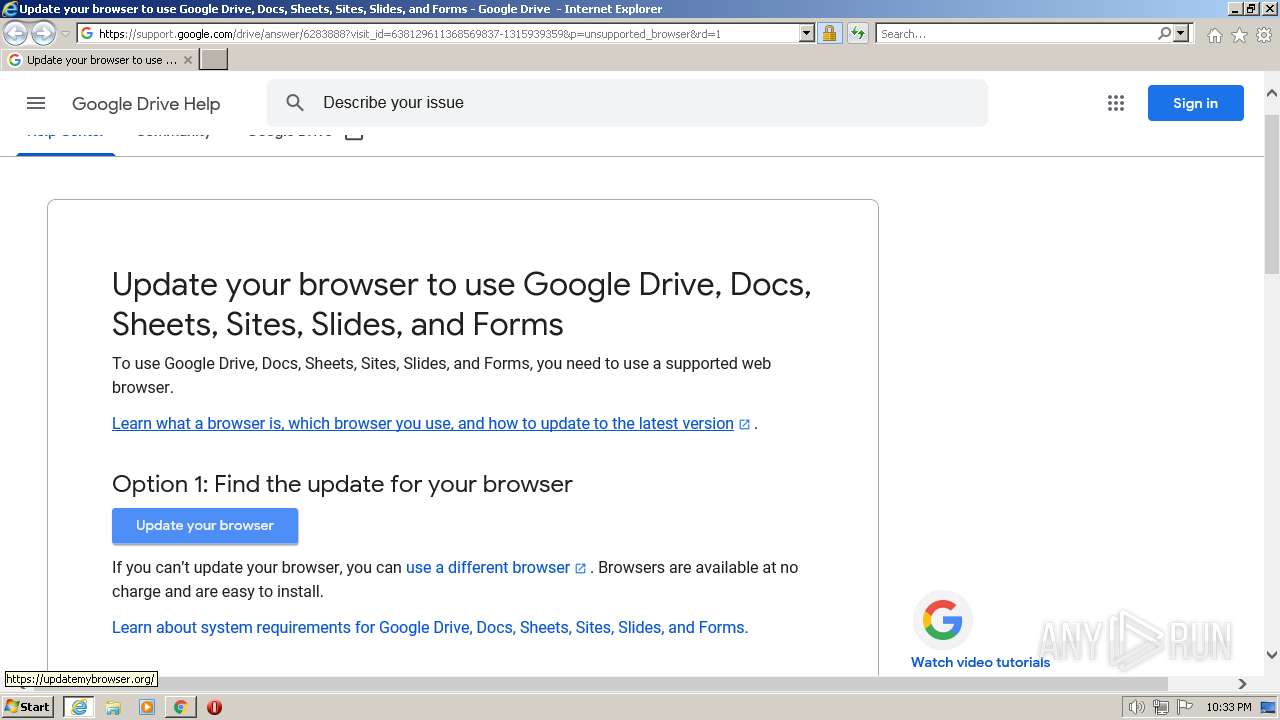
Task: Expand the search provider dropdown
Action: coord(1181,34)
